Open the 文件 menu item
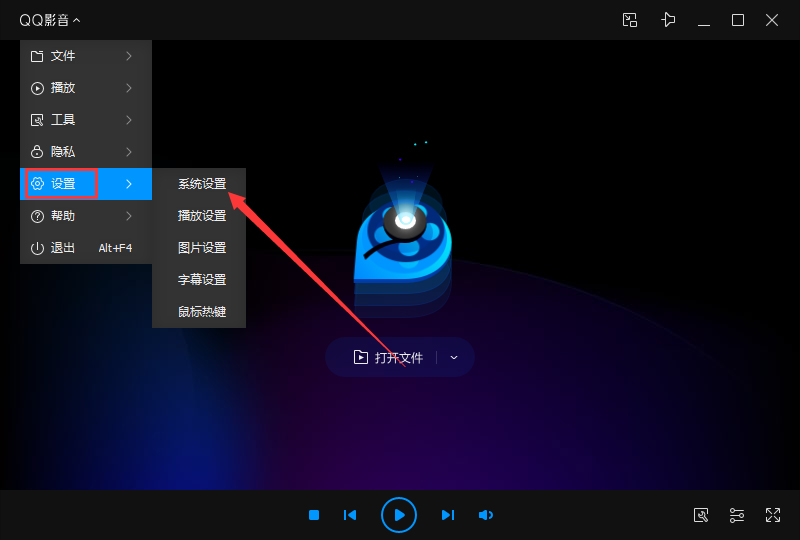Screen dimensions: 800x540 [x=86, y=56]
